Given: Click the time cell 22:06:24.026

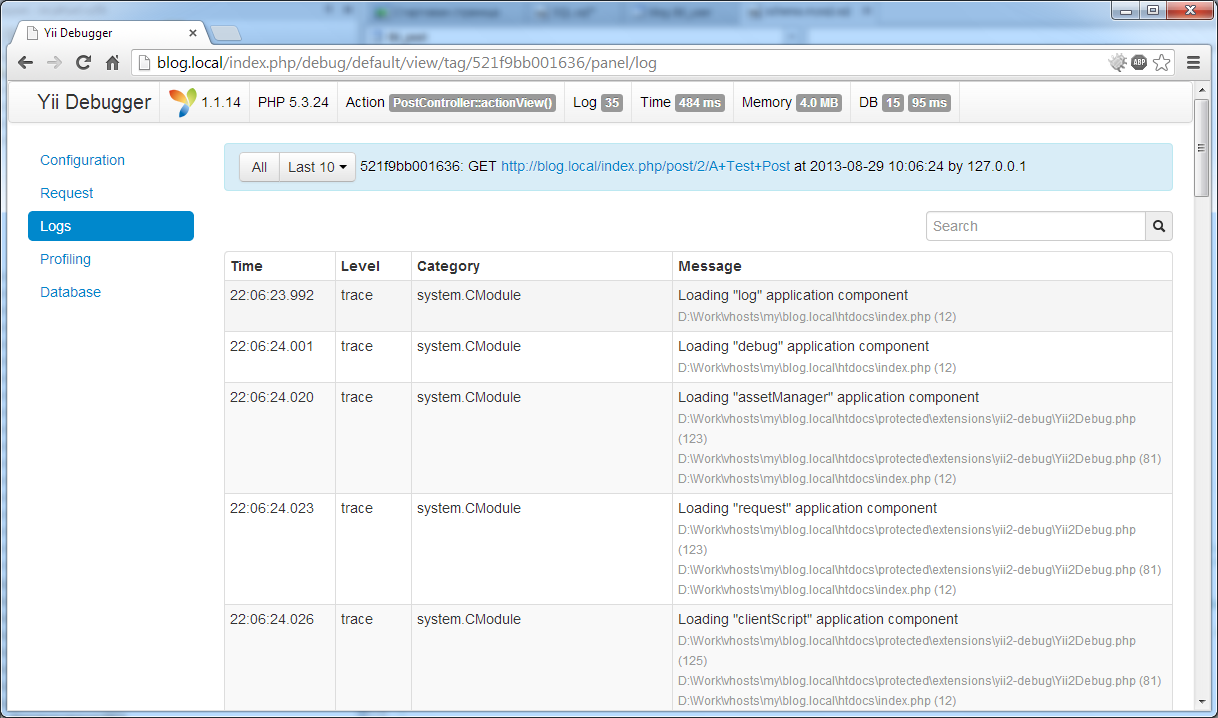Looking at the screenshot, I should point(272,619).
